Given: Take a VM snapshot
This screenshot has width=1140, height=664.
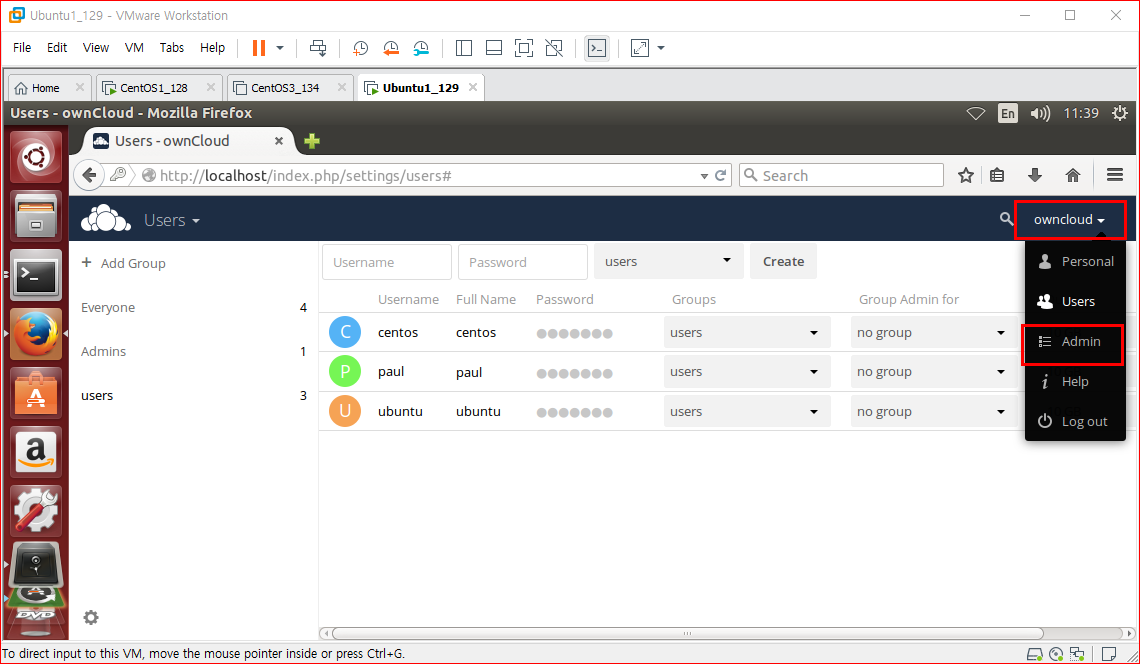Looking at the screenshot, I should click(x=360, y=48).
